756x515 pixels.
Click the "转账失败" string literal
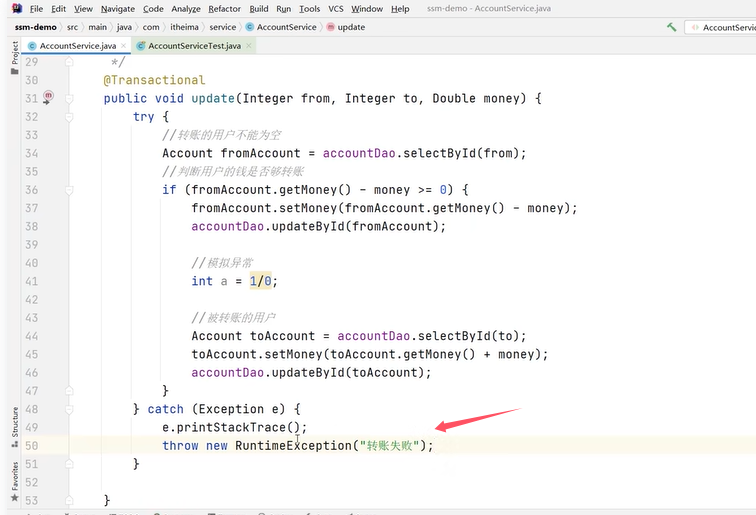(390, 446)
